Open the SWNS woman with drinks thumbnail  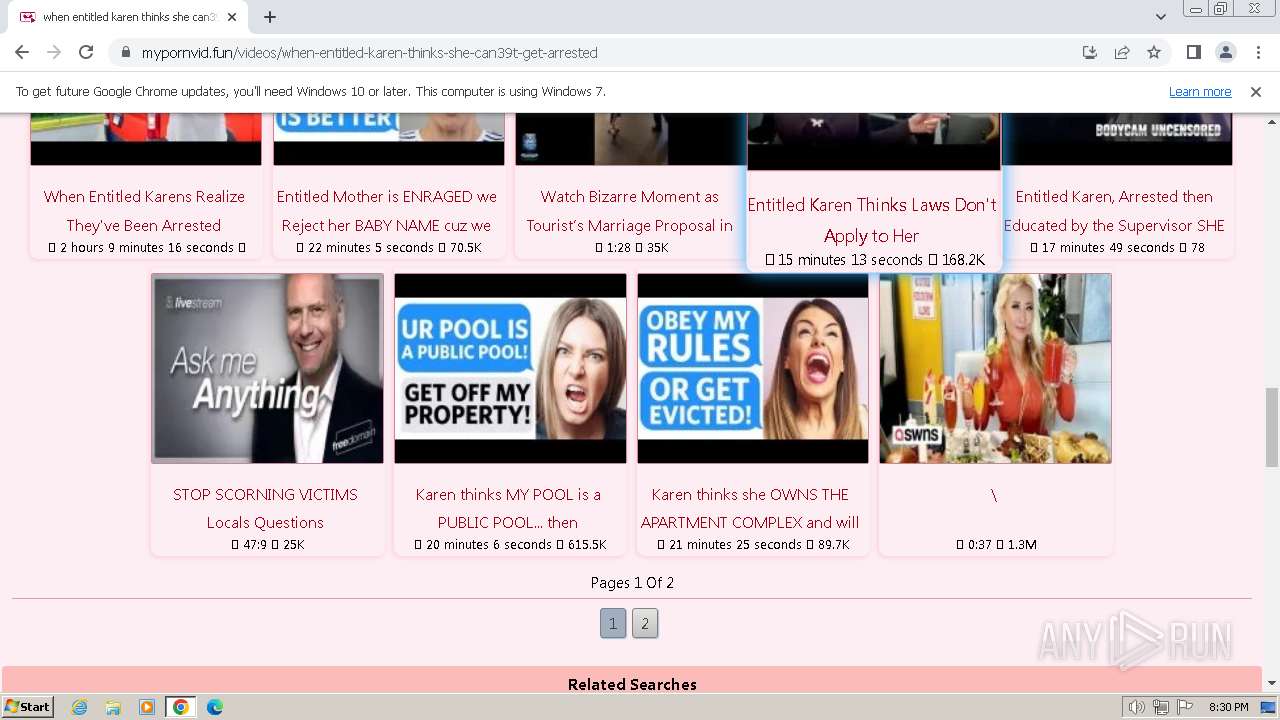tap(995, 368)
